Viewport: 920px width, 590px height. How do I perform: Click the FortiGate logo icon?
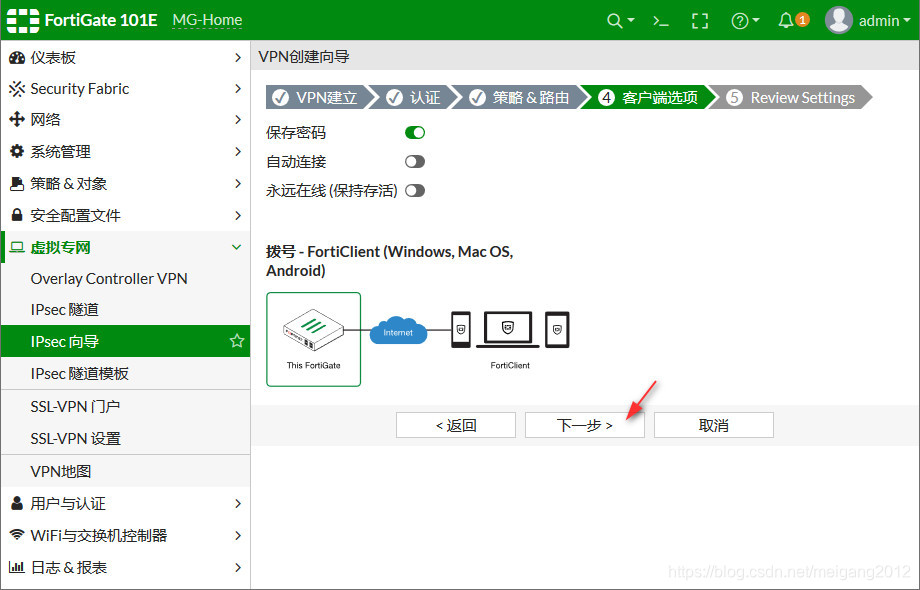pos(23,21)
